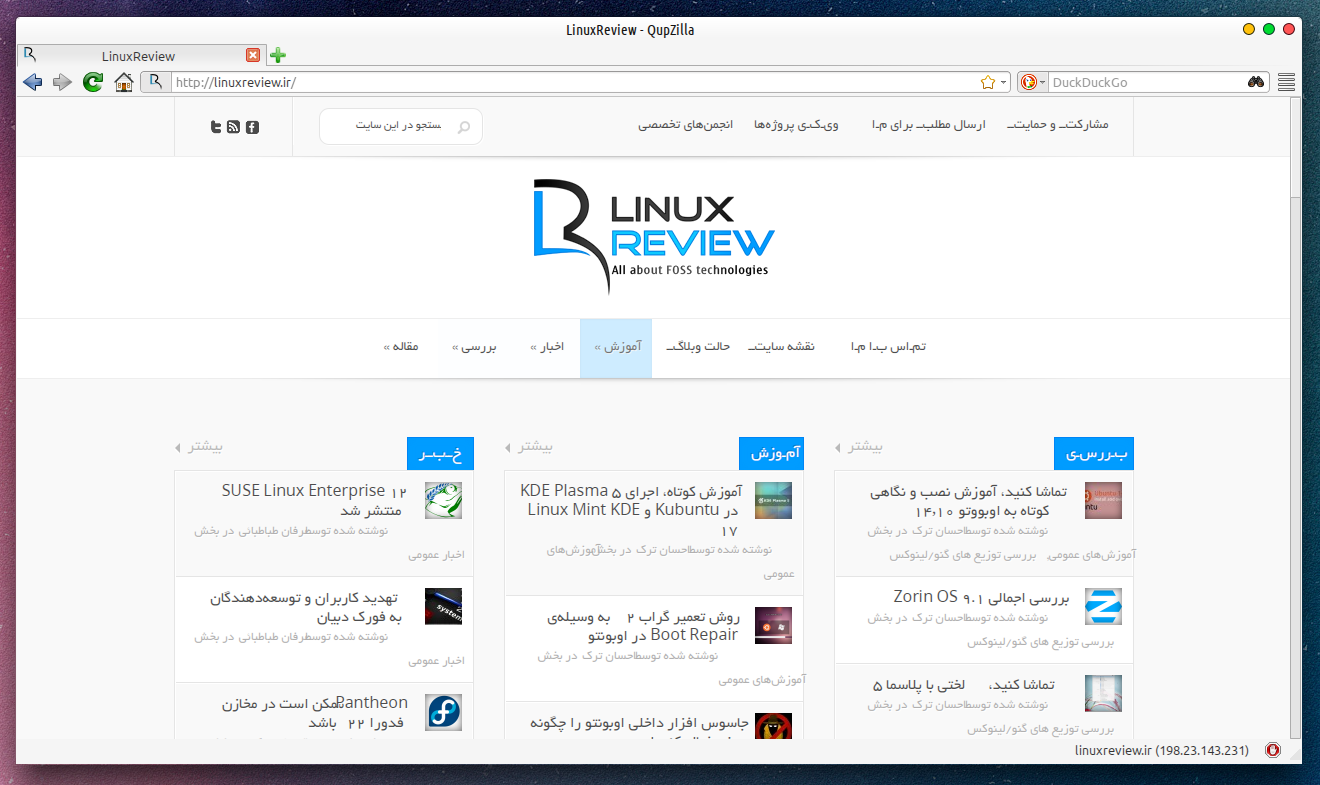The width and height of the screenshot is (1320, 785).
Task: Open انجمن‌های تخصصی top link
Action: 686,125
